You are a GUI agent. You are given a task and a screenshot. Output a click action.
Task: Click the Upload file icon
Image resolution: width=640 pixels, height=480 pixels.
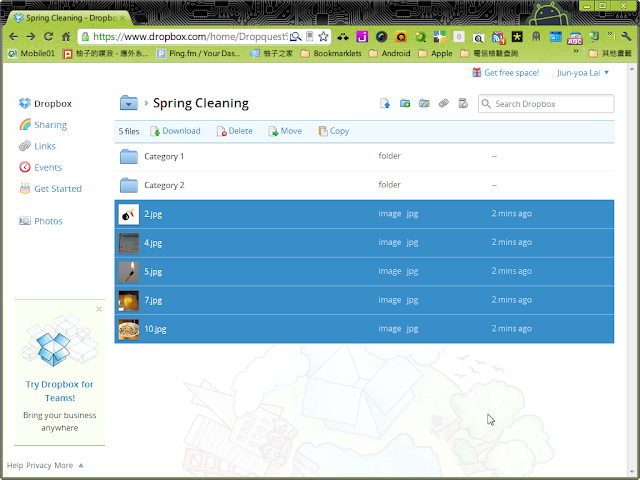point(385,104)
